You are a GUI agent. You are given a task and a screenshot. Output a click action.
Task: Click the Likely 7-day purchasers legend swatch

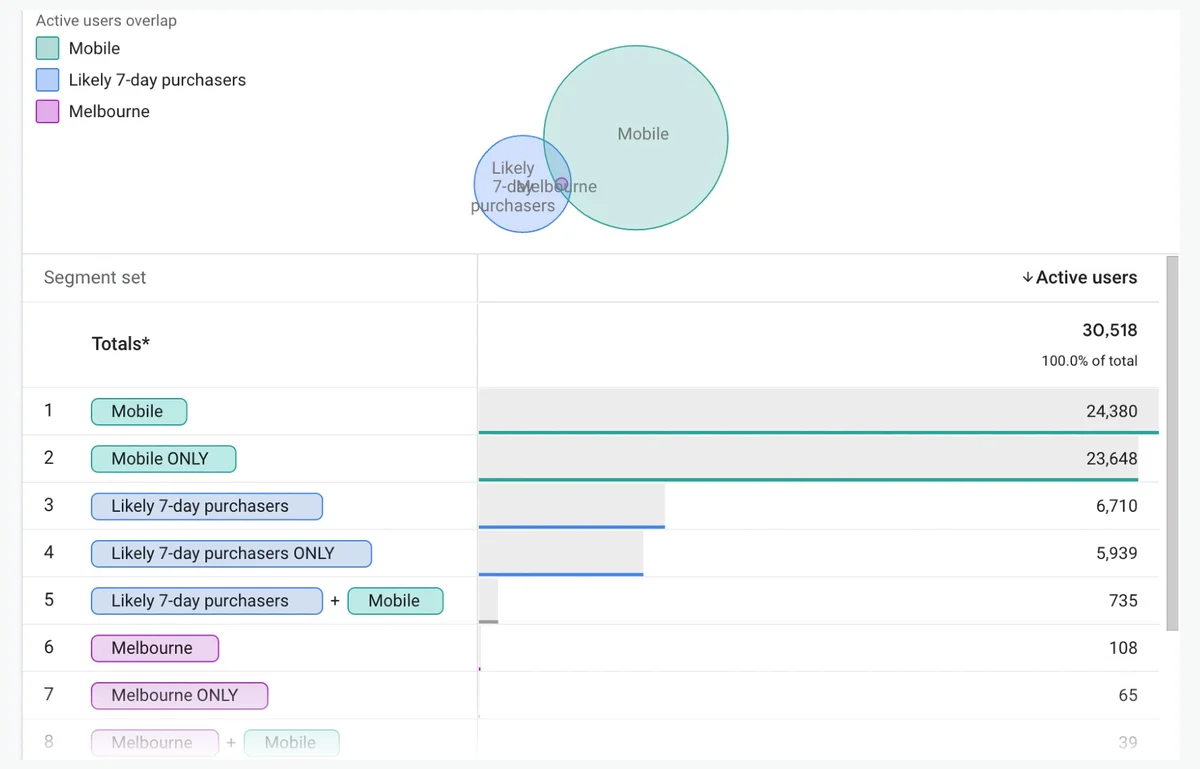pyautogui.click(x=47, y=80)
